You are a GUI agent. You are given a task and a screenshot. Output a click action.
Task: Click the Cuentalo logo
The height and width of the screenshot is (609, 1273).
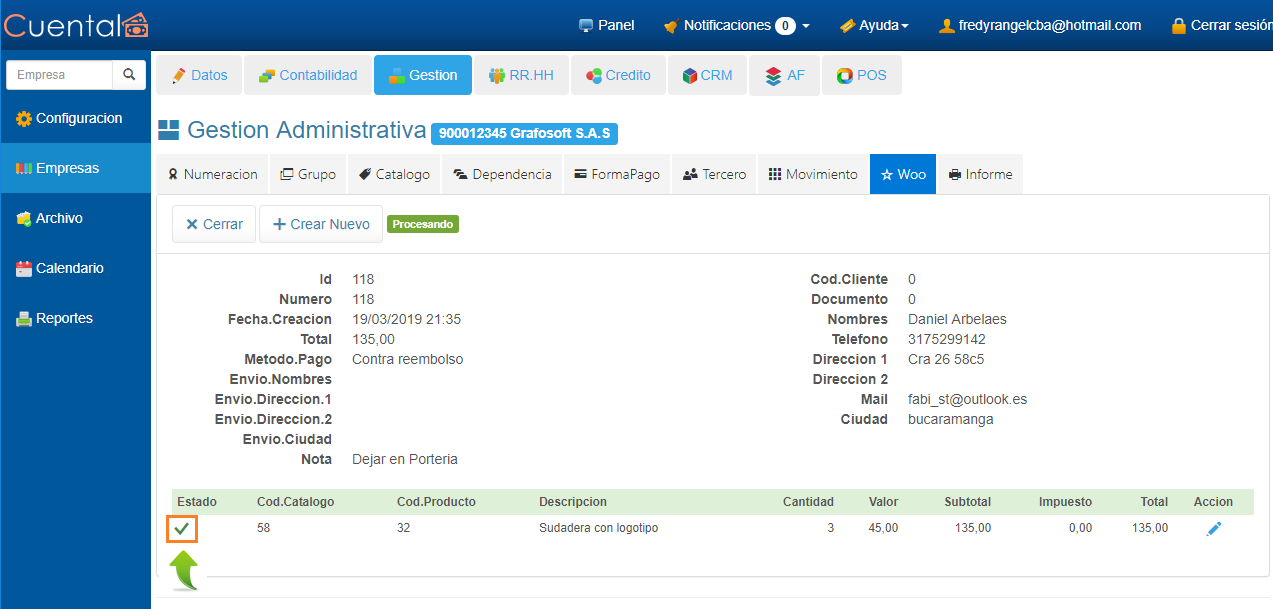[76, 25]
